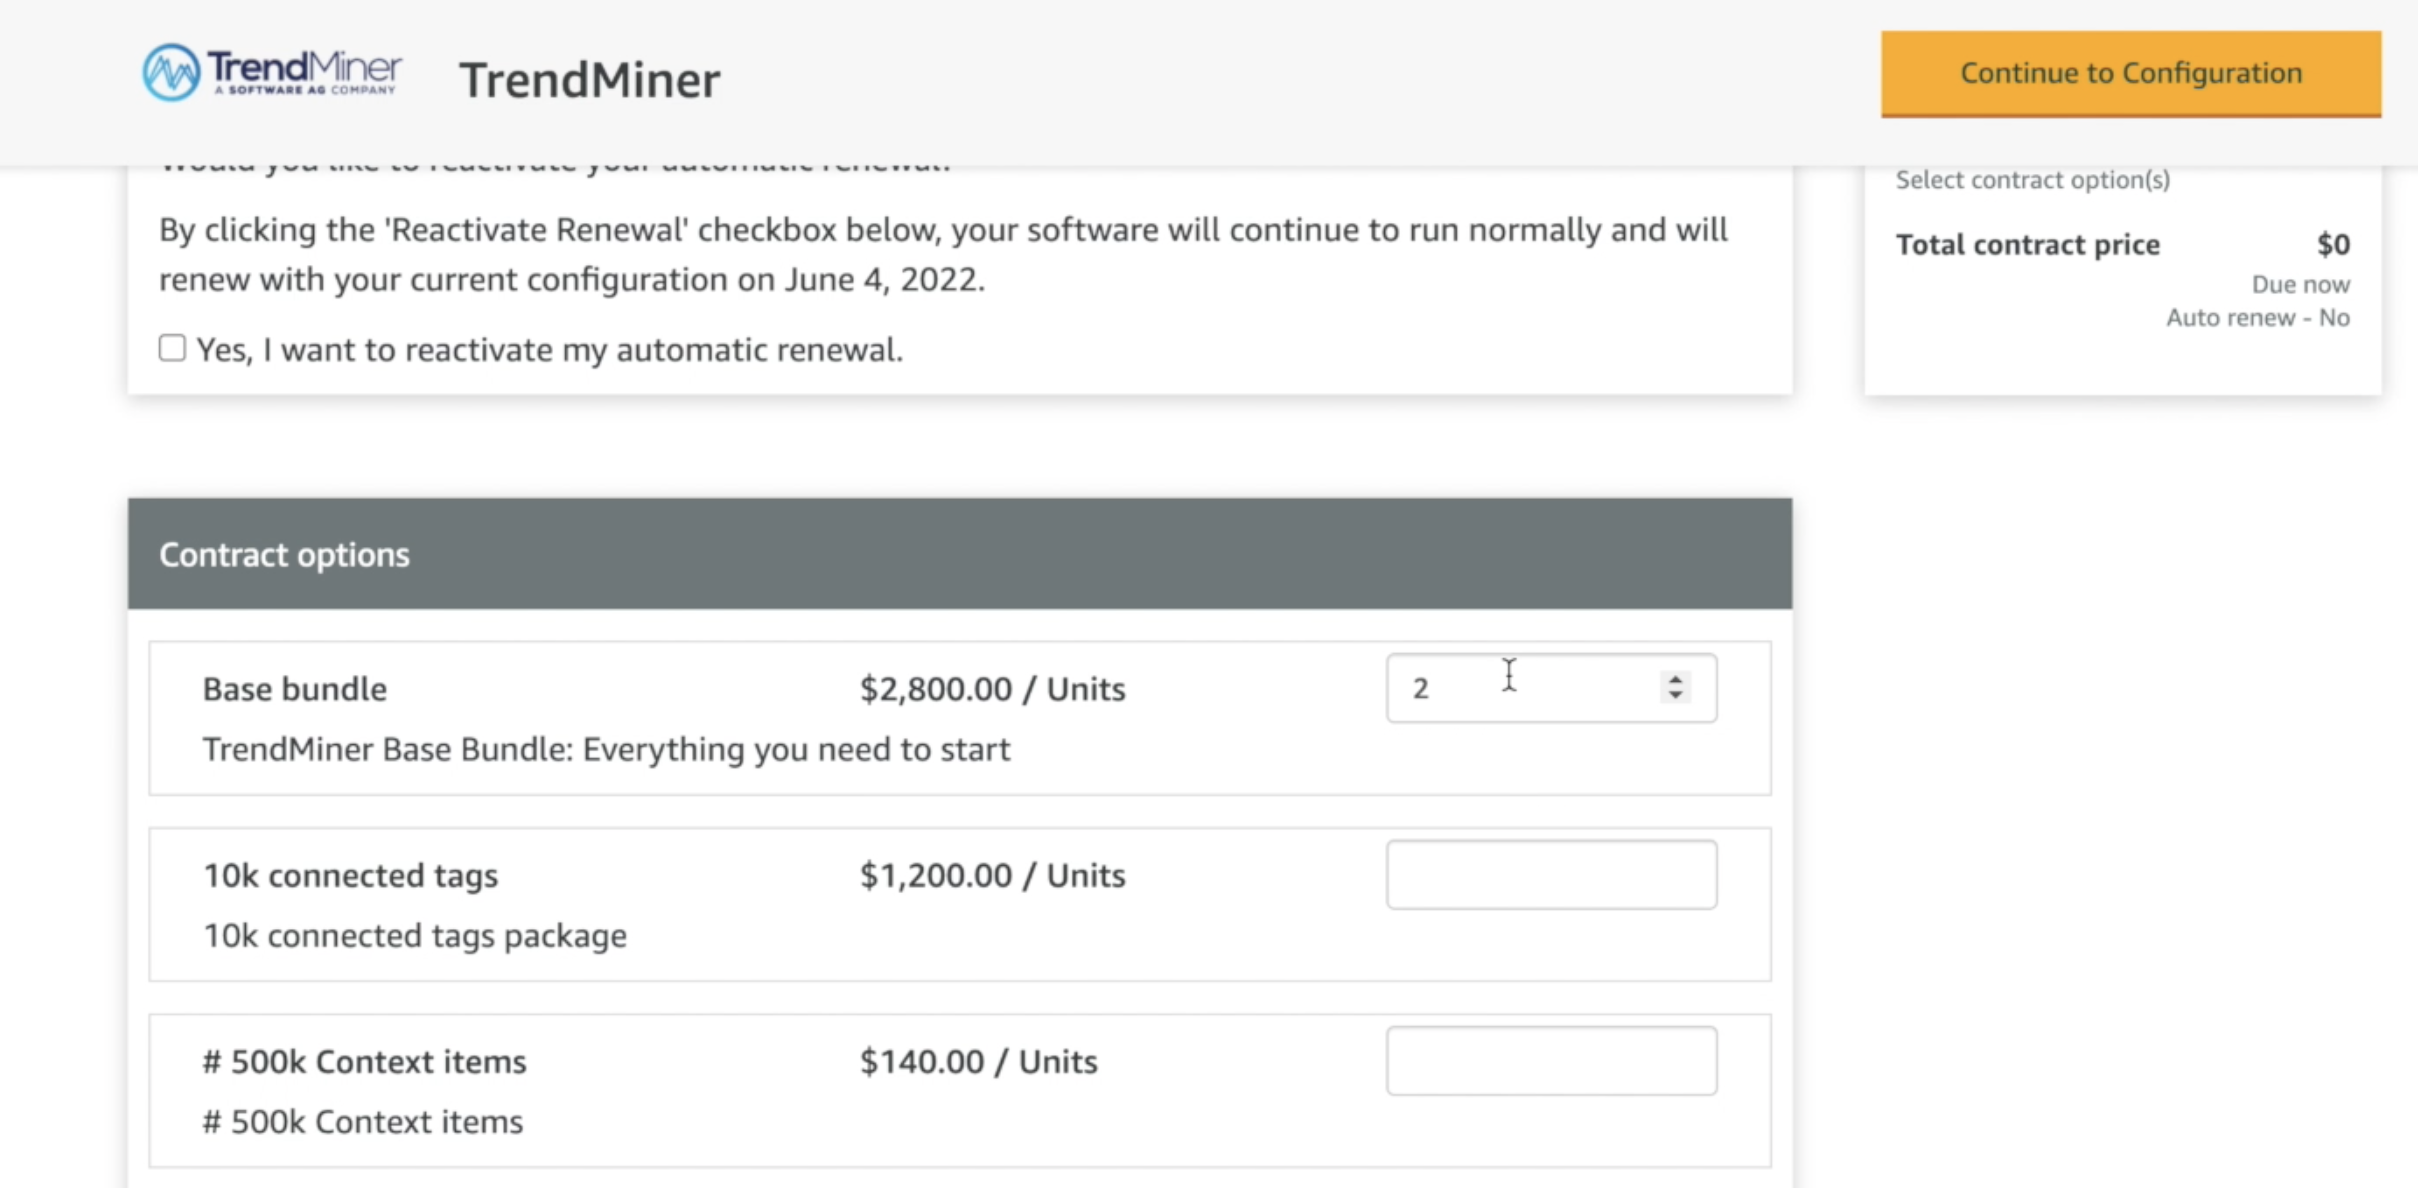Click the 10k connected tags quantity field
Screen dimensions: 2418x1188
pyautogui.click(x=1551, y=875)
